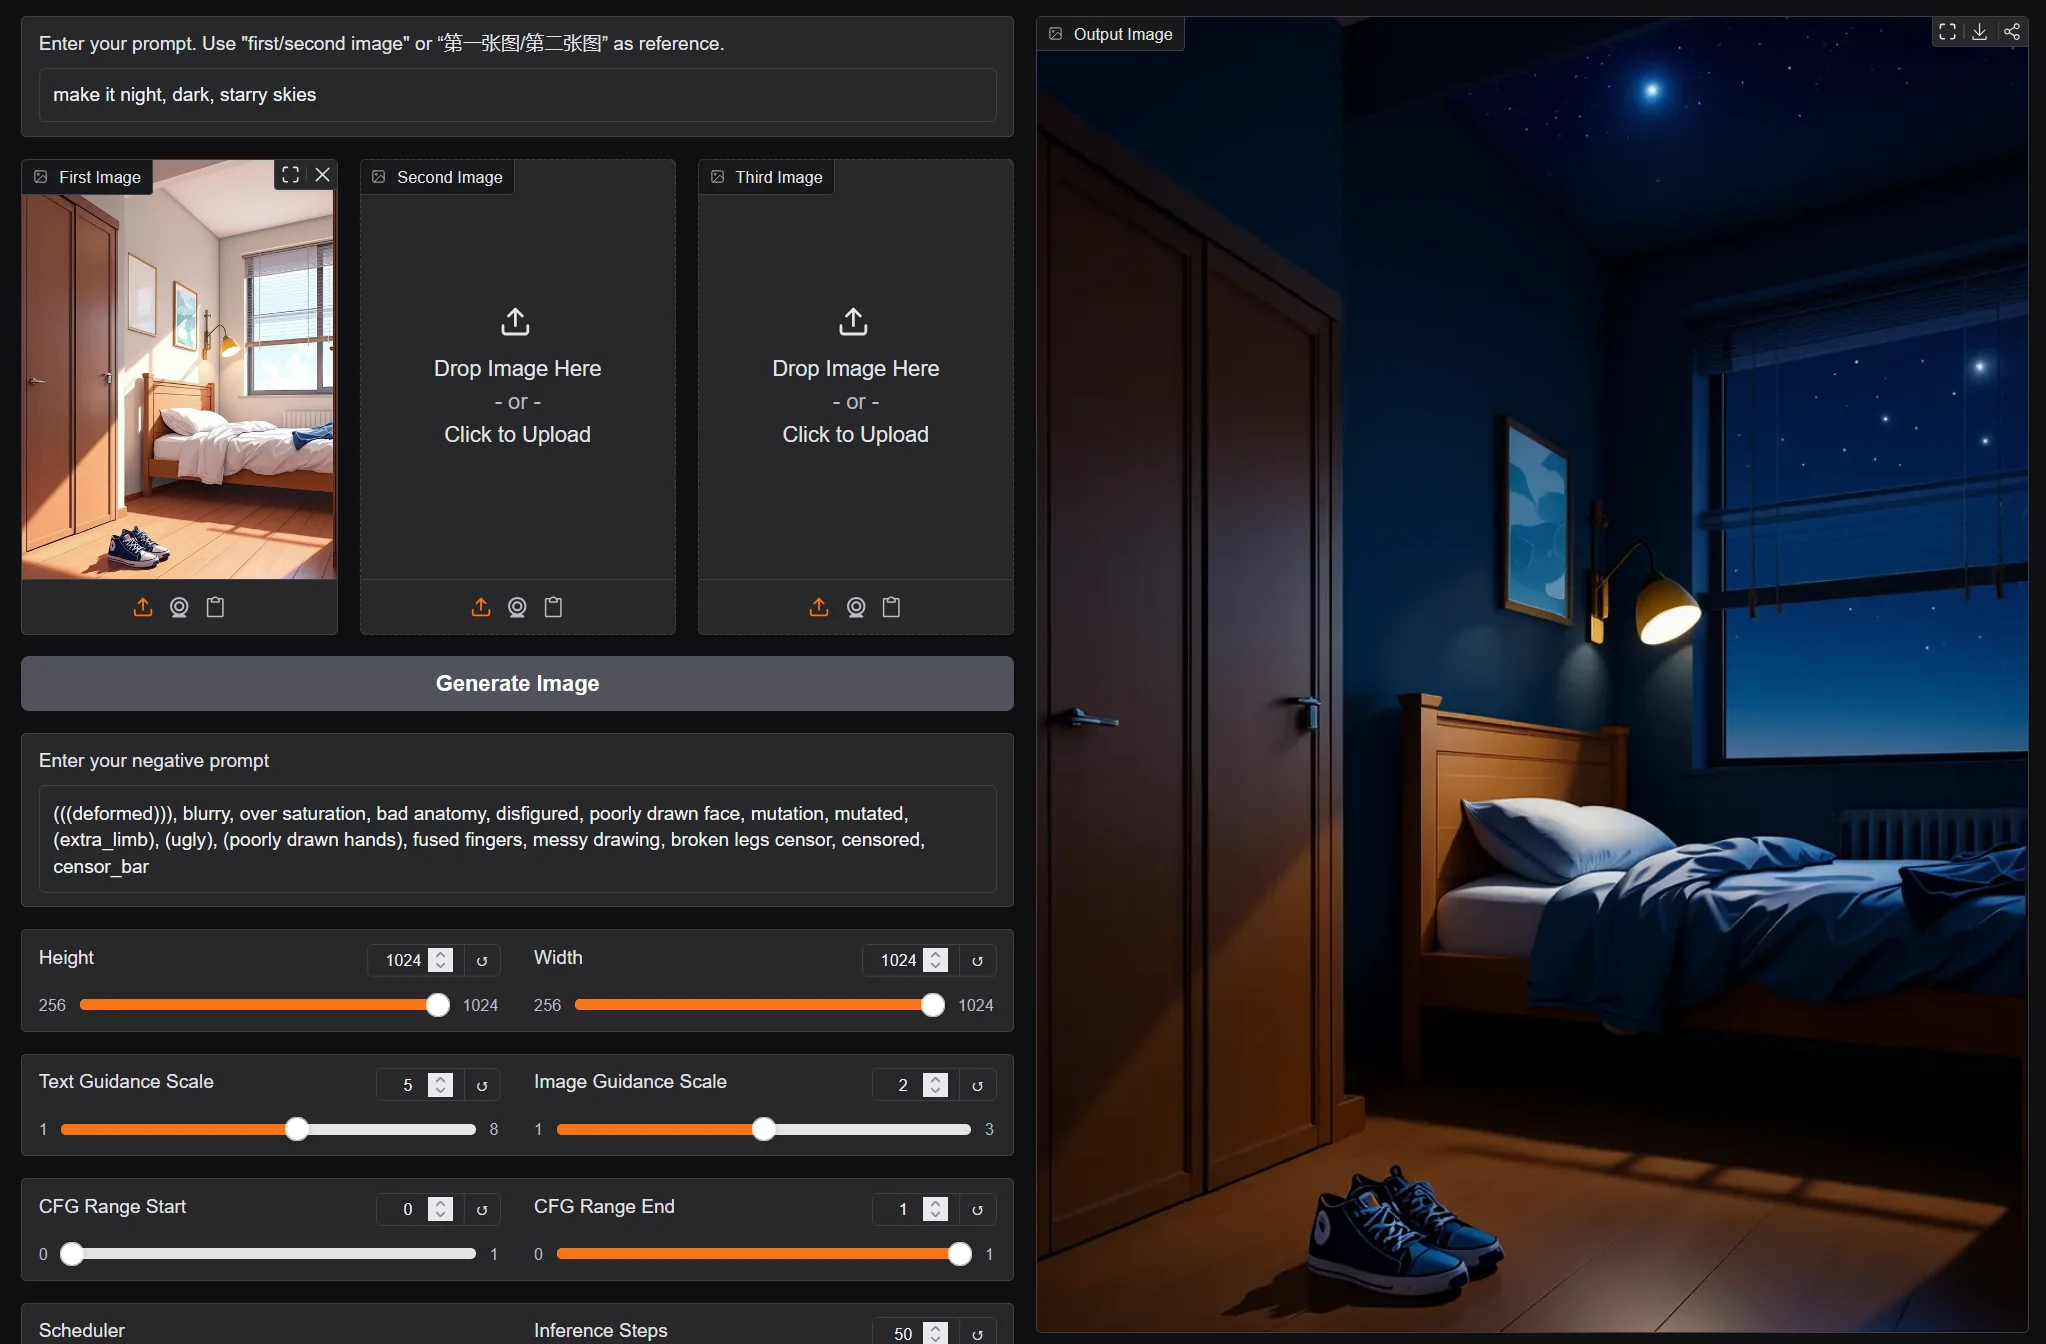The image size is (2046, 1344).
Task: Share the Output Image
Action: point(2012,32)
